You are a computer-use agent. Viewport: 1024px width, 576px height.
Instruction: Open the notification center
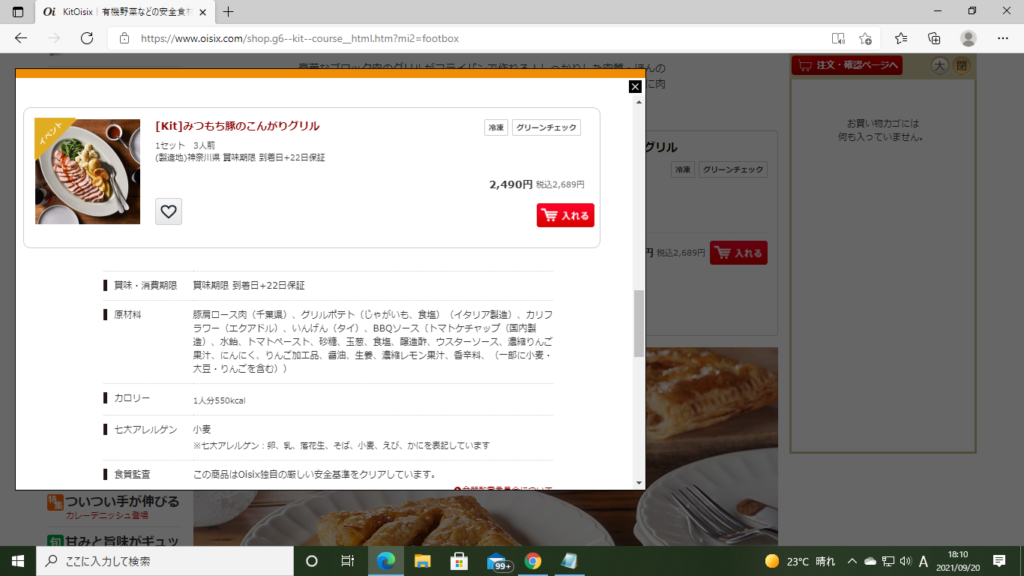coord(999,561)
